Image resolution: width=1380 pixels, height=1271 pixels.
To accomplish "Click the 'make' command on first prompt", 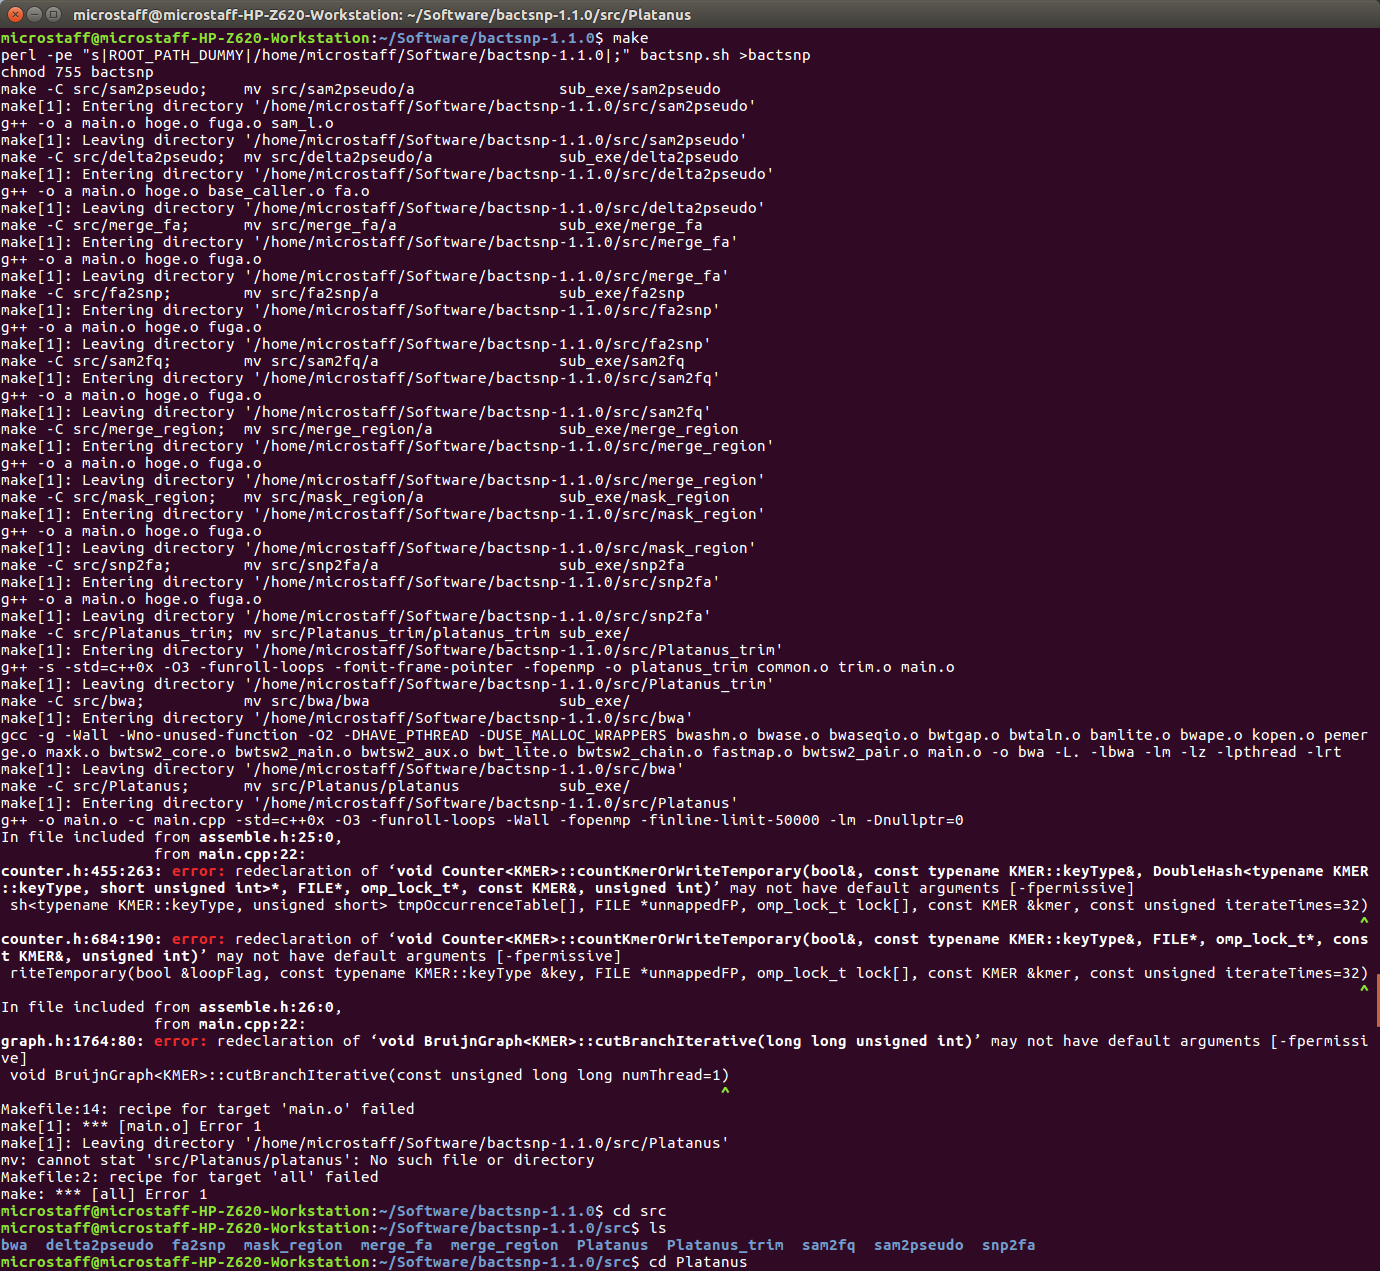I will tap(631, 38).
